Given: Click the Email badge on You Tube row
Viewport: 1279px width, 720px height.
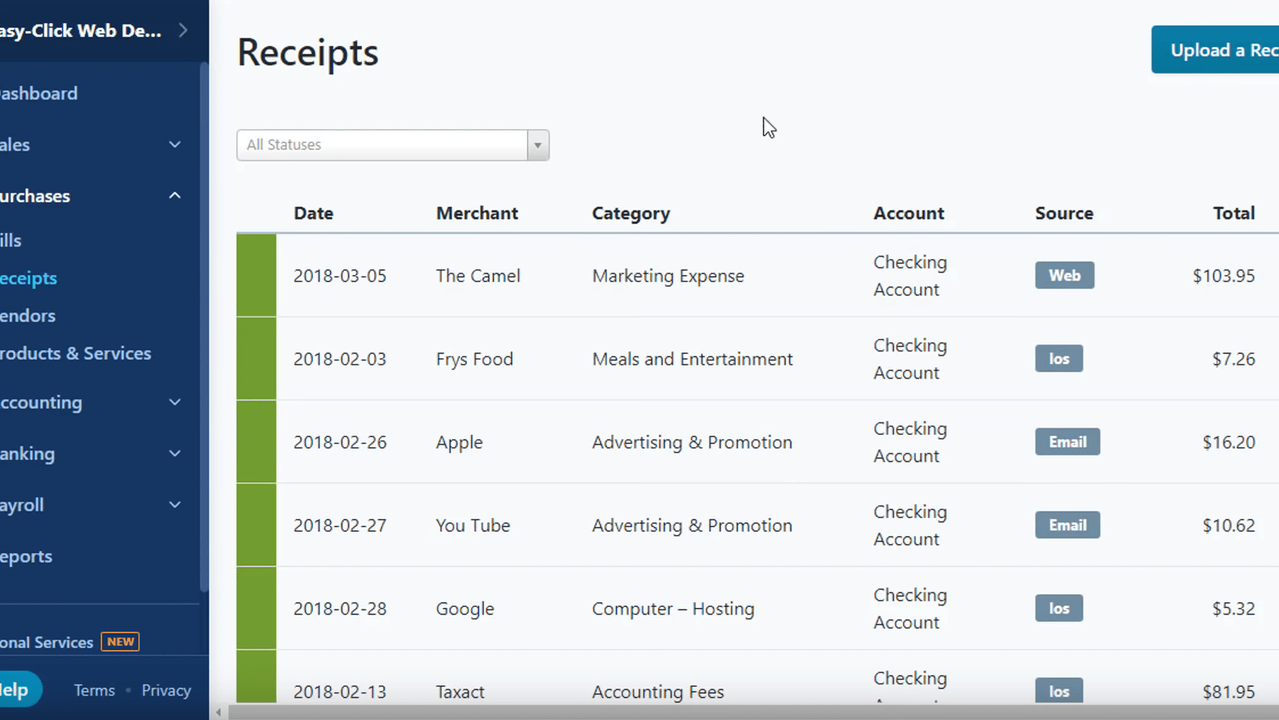Looking at the screenshot, I should coord(1067,525).
